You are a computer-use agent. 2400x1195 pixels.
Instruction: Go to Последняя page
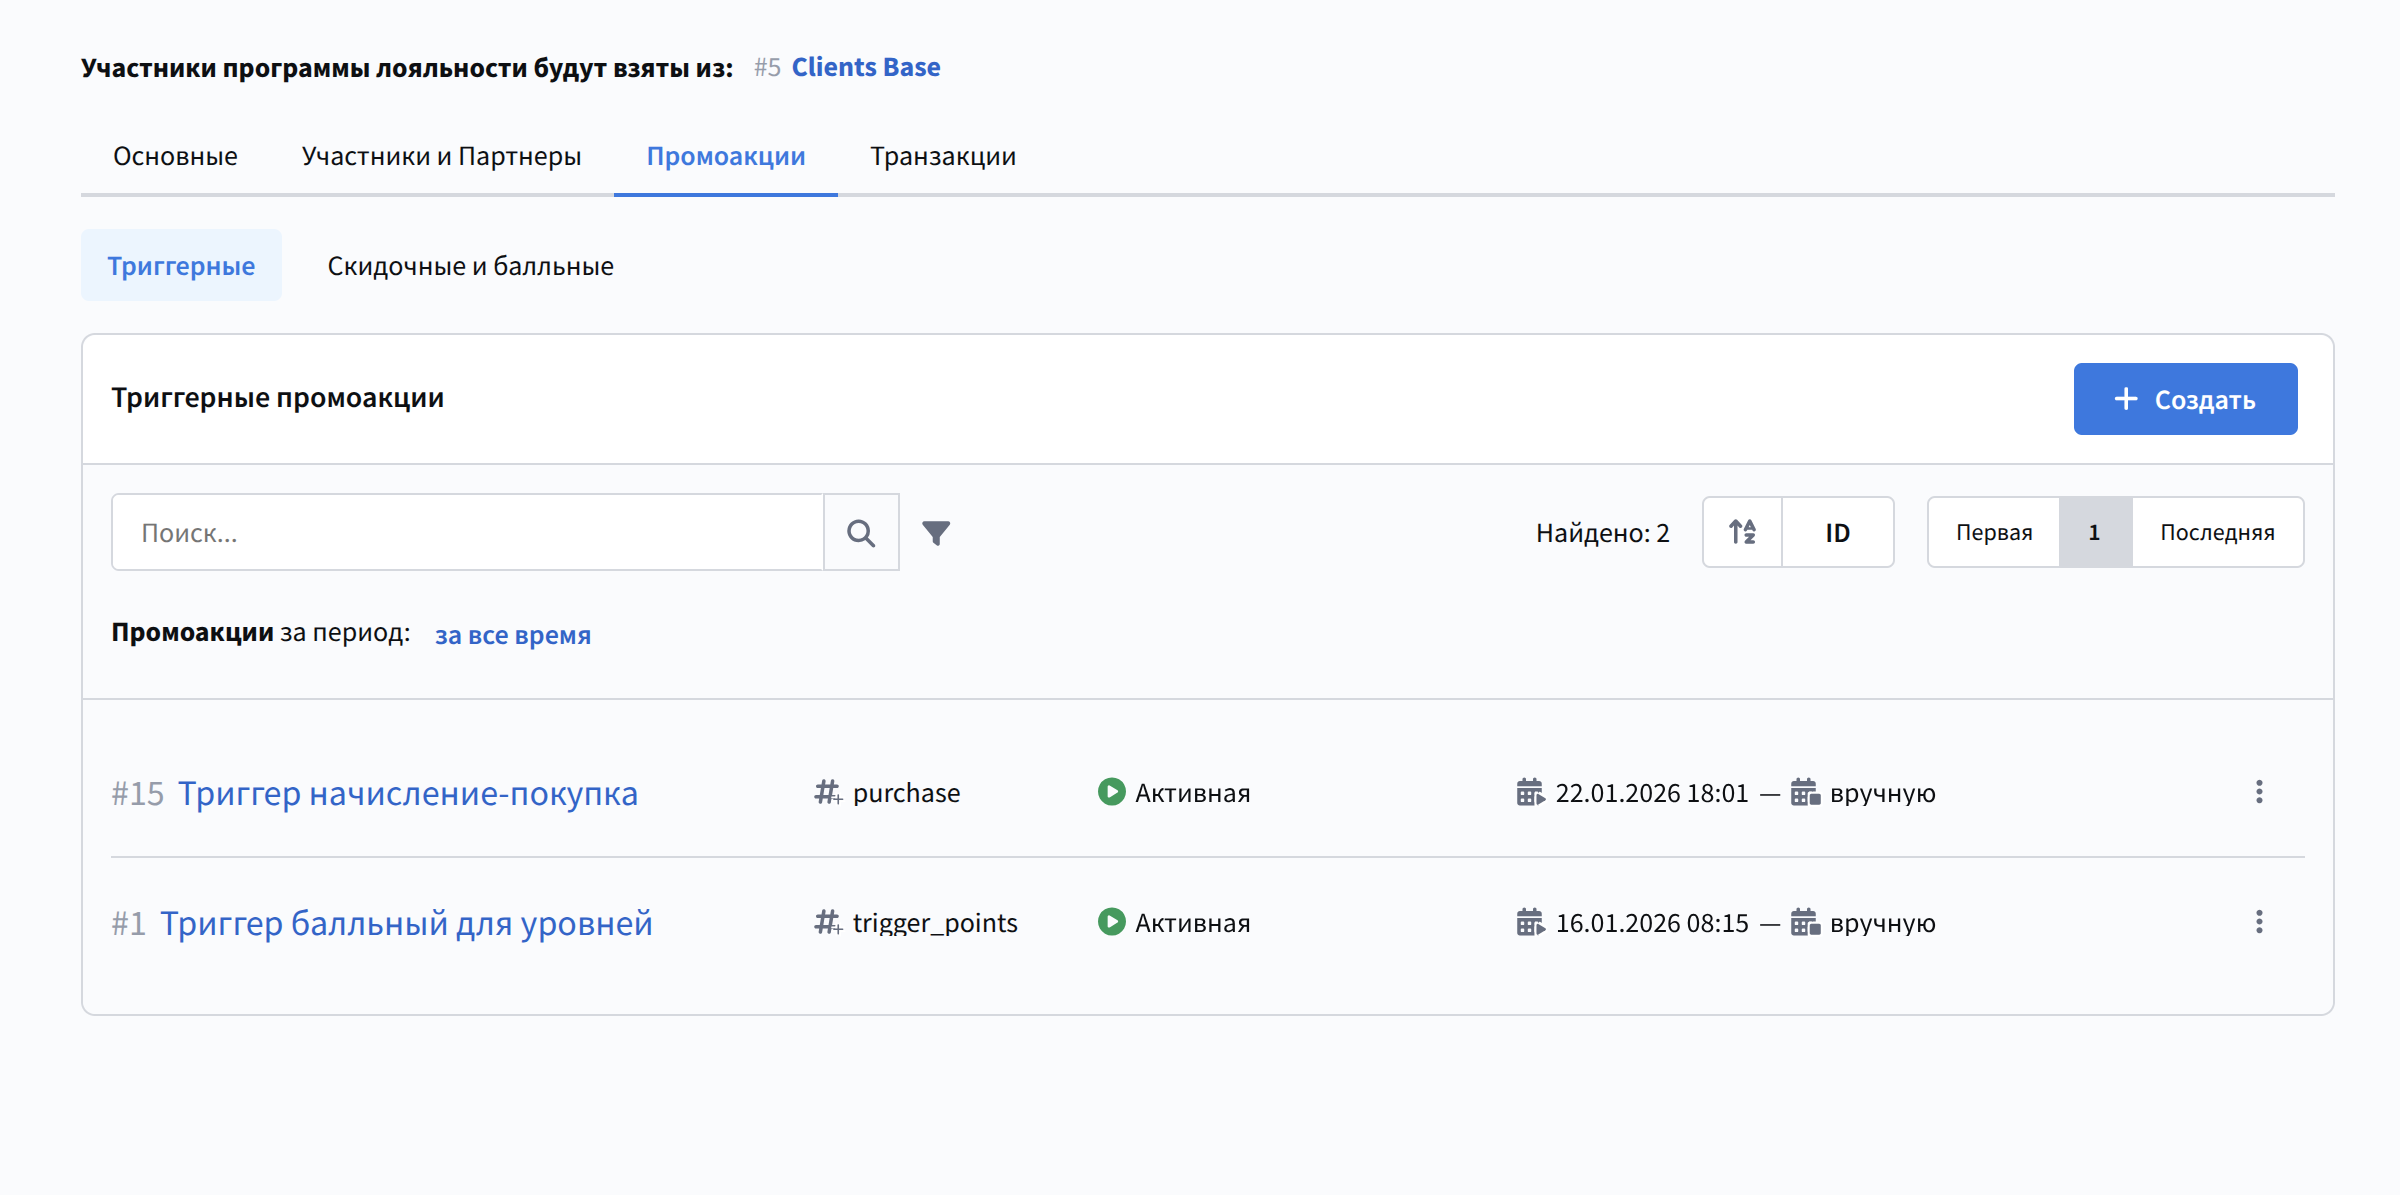click(x=2217, y=533)
